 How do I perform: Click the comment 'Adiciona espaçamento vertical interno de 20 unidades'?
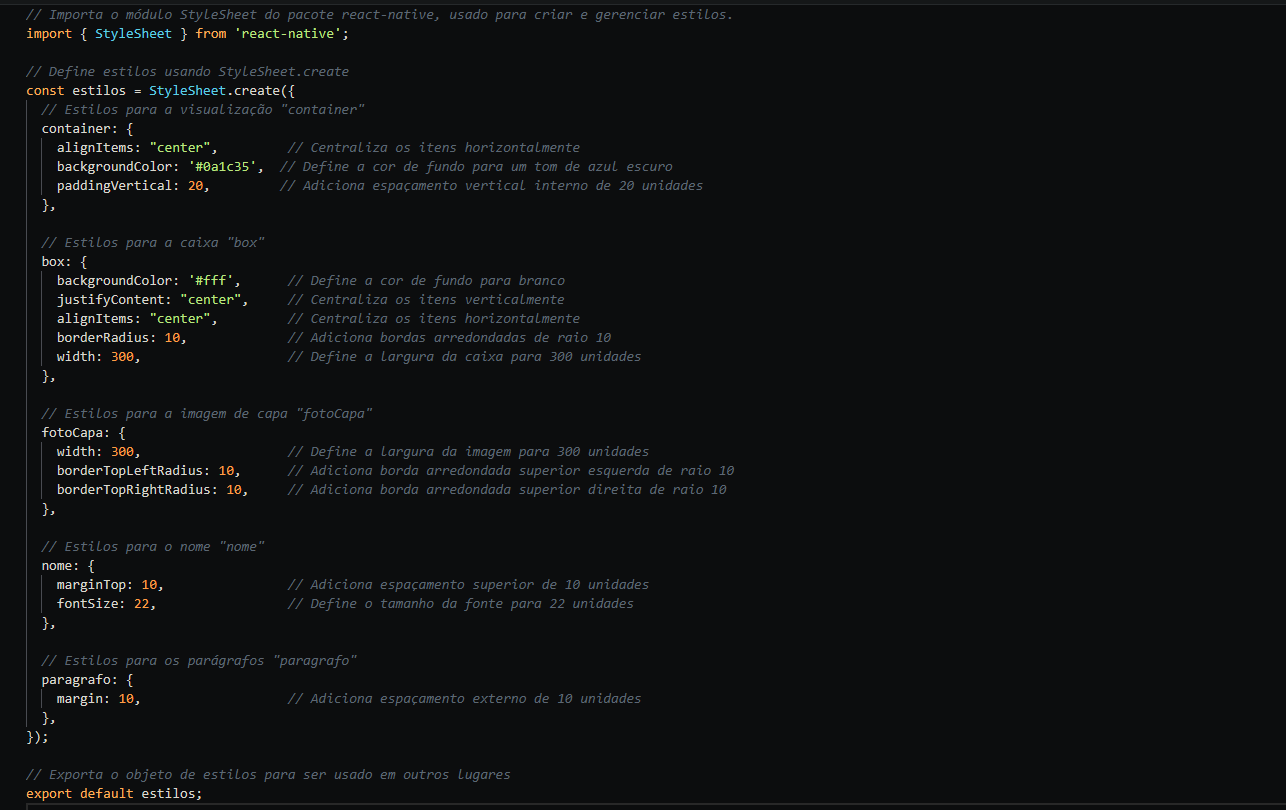(x=491, y=185)
